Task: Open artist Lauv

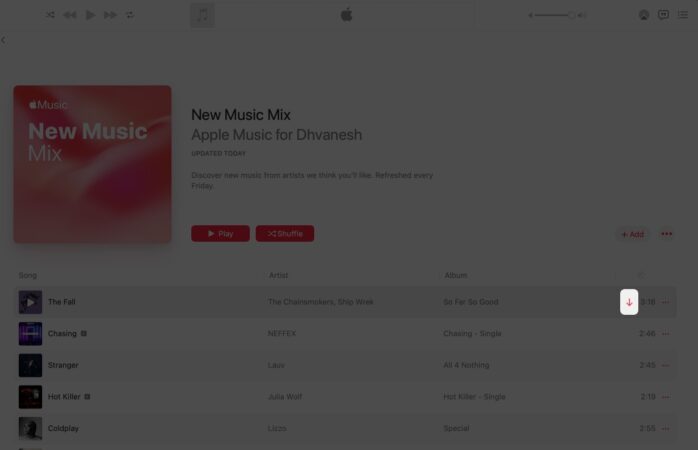Action: tap(276, 365)
